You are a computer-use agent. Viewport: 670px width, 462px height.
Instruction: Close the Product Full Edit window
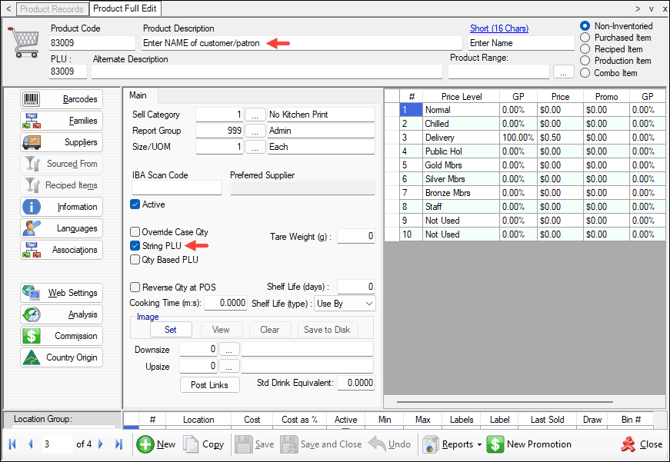coord(641,444)
